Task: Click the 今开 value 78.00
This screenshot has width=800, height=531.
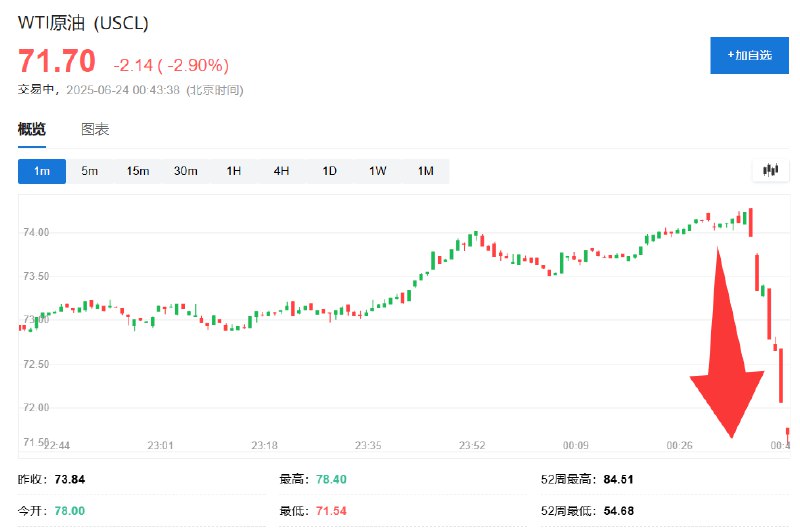Action: coord(70,511)
